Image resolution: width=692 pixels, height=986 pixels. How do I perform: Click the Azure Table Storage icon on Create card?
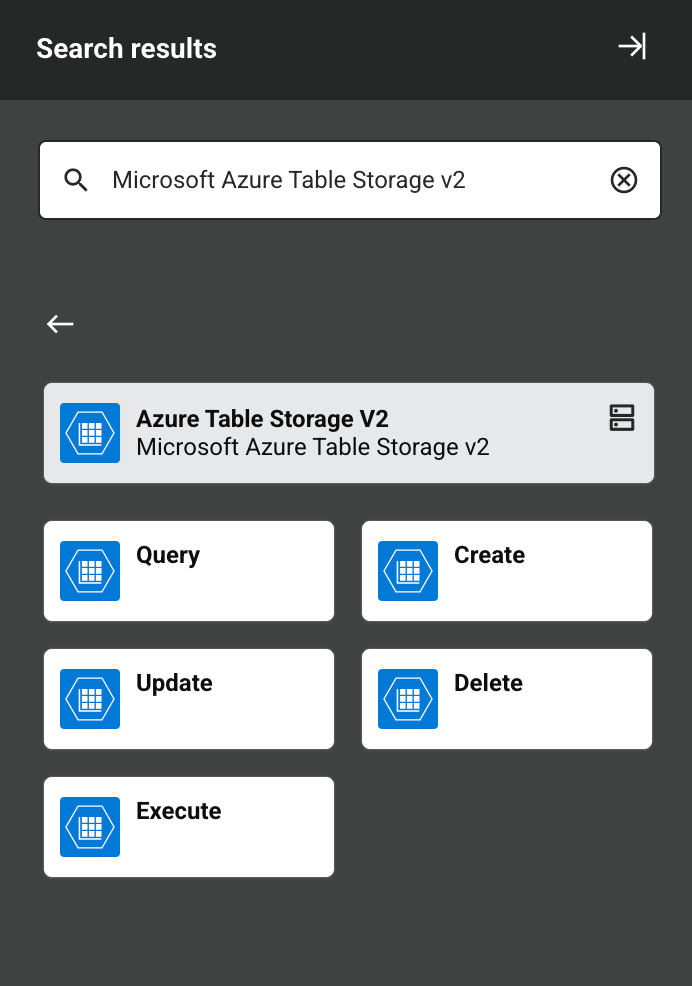pos(407,570)
